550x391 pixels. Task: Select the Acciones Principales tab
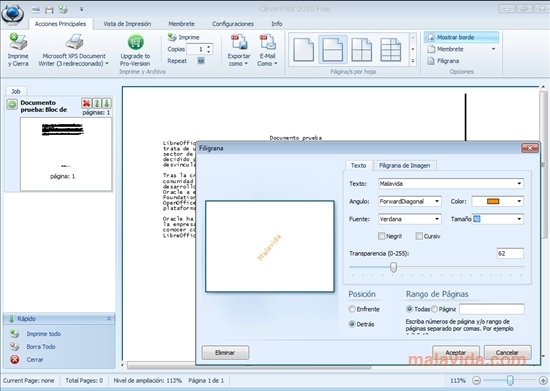coord(60,24)
